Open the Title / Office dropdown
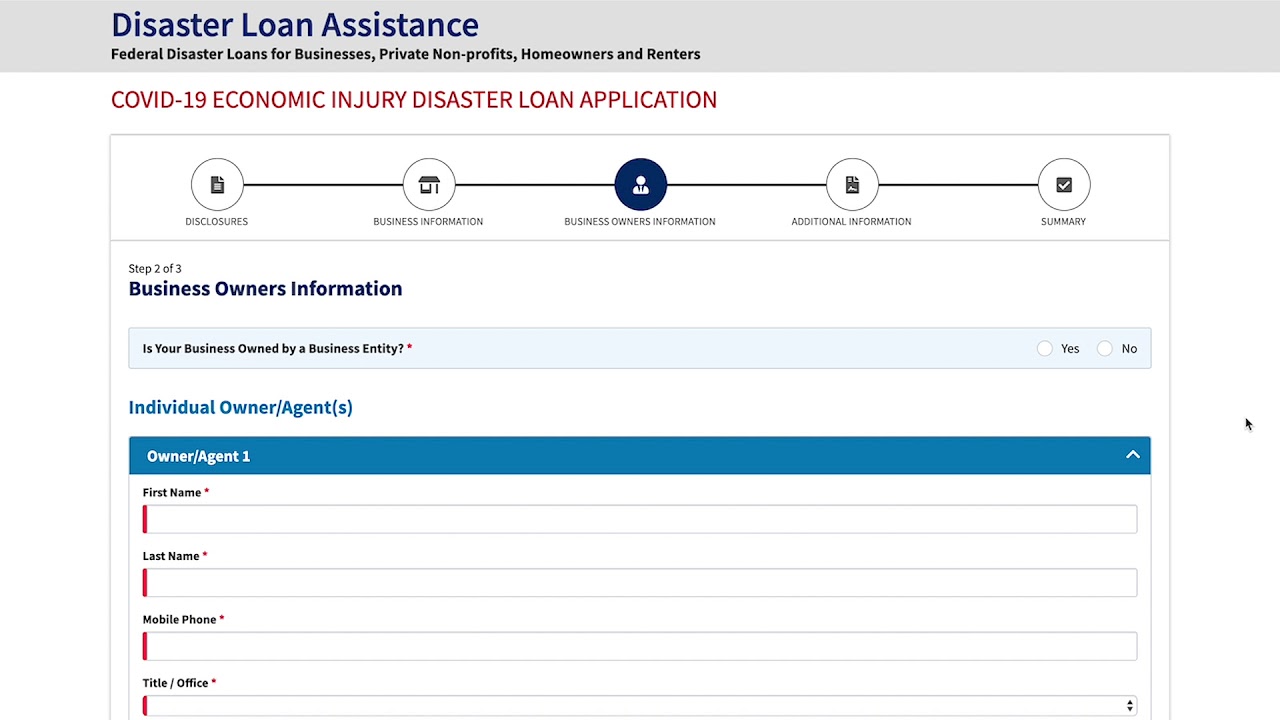 (x=640, y=706)
